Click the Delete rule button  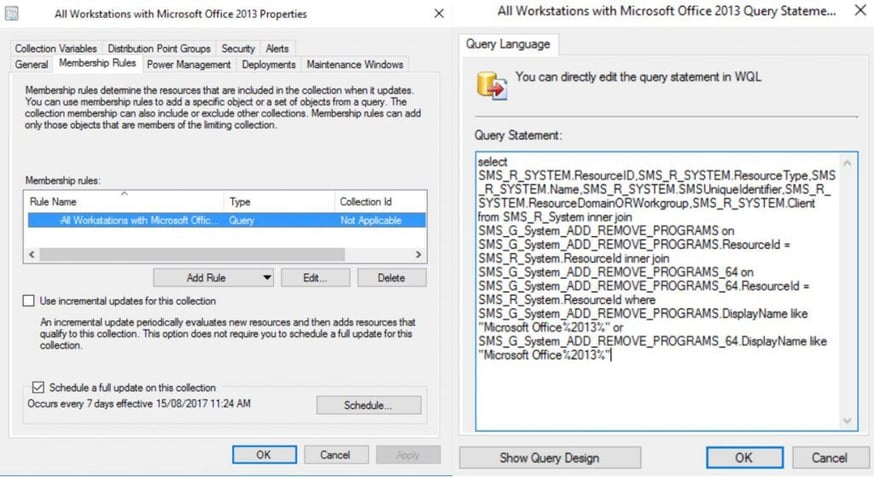click(x=391, y=278)
